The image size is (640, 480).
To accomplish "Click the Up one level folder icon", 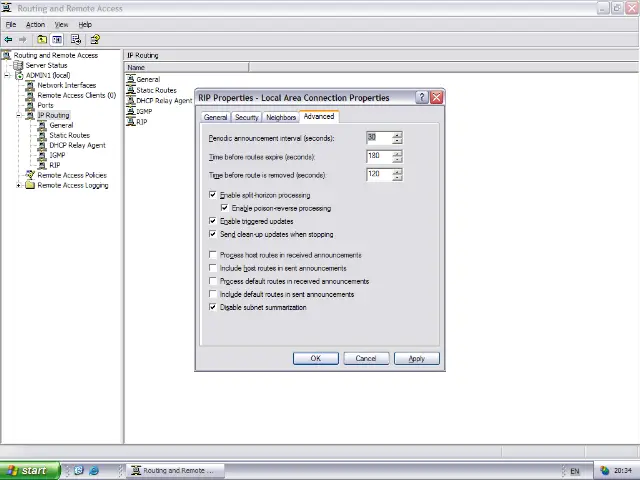I will (42, 40).
